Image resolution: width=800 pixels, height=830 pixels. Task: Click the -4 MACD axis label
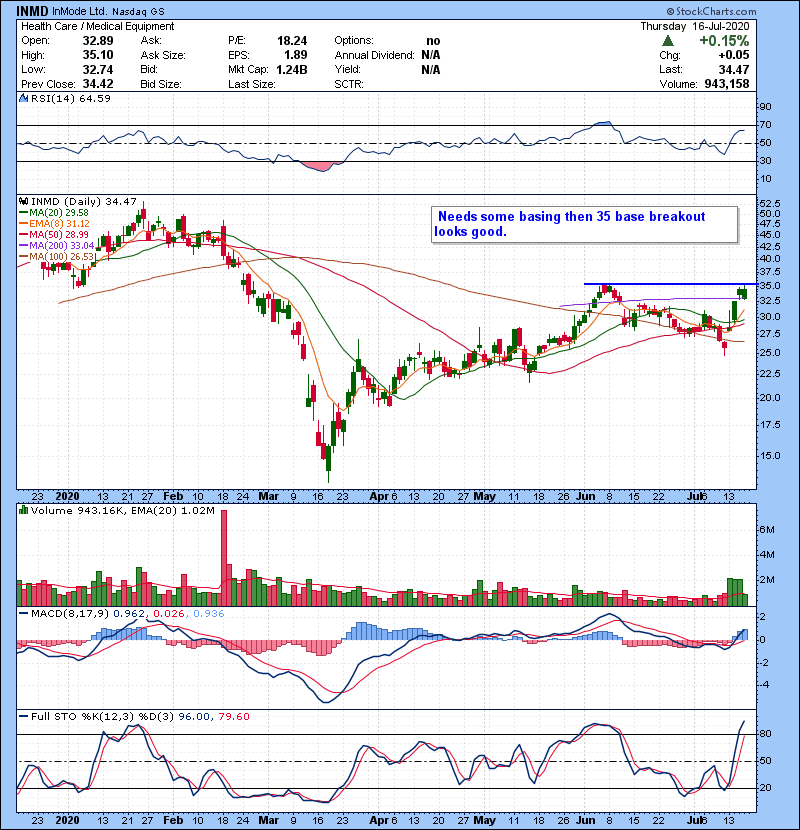[x=765, y=685]
